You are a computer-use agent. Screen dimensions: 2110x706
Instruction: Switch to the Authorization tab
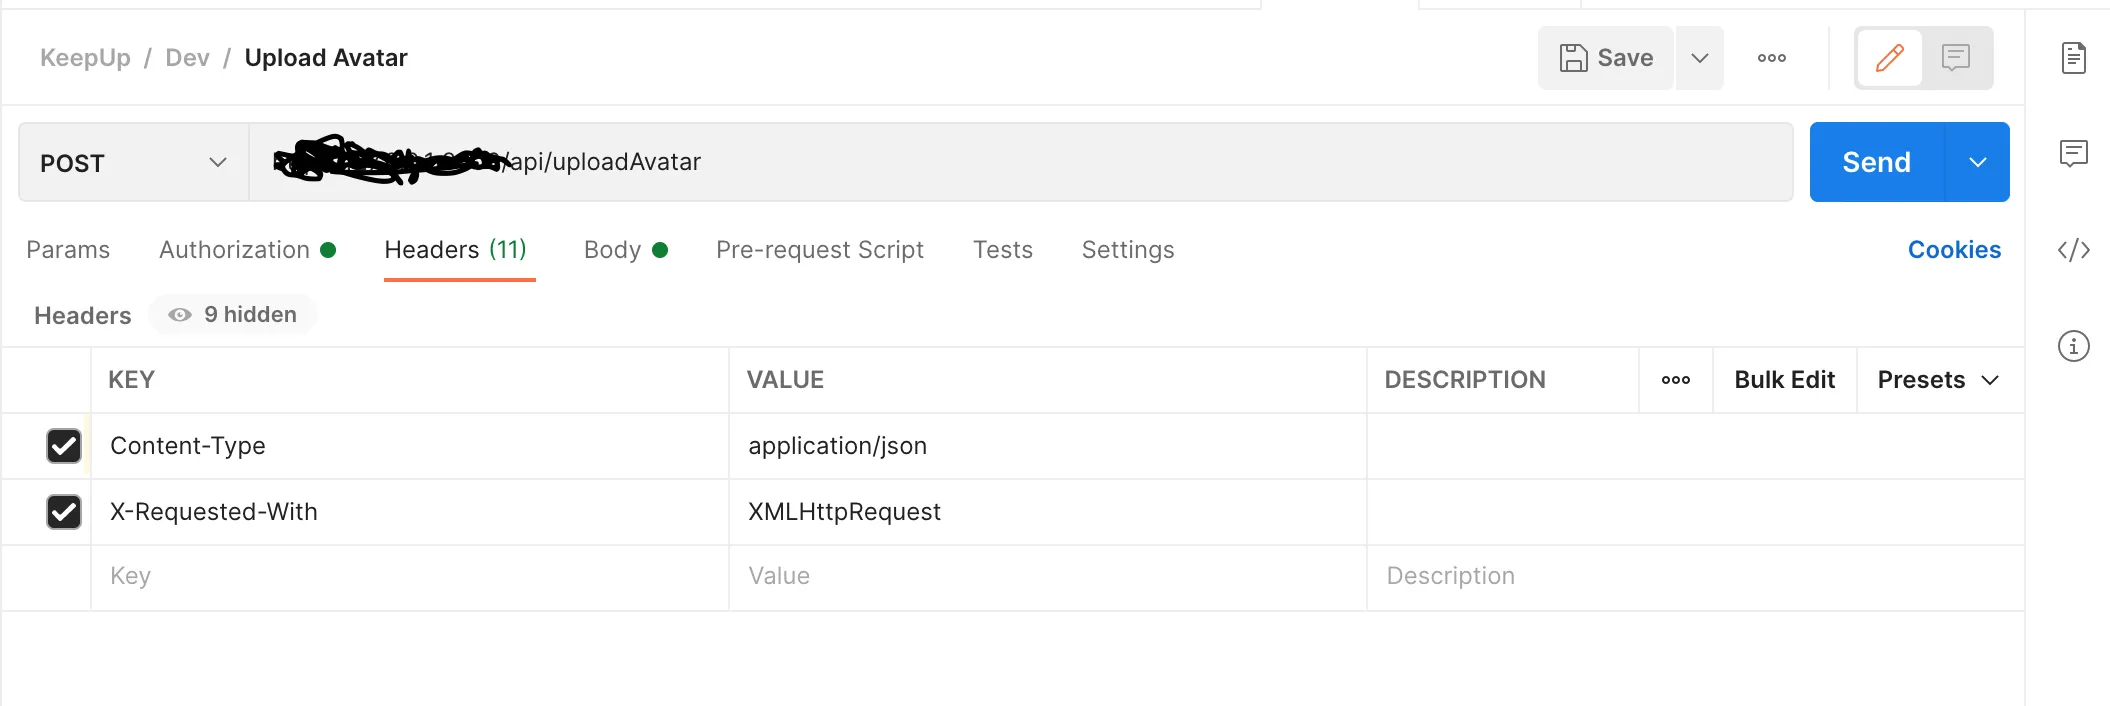coord(235,250)
